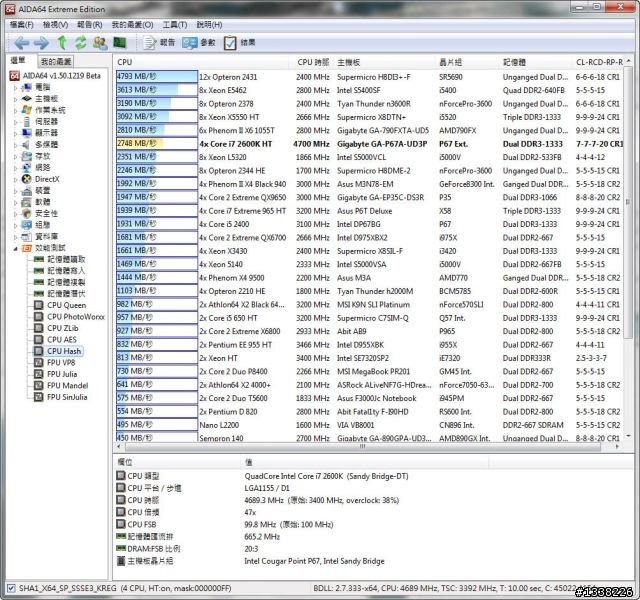Image resolution: width=640 pixels, height=600 pixels.
Task: Expand the DirectX tree node arrow
Action: [16, 179]
